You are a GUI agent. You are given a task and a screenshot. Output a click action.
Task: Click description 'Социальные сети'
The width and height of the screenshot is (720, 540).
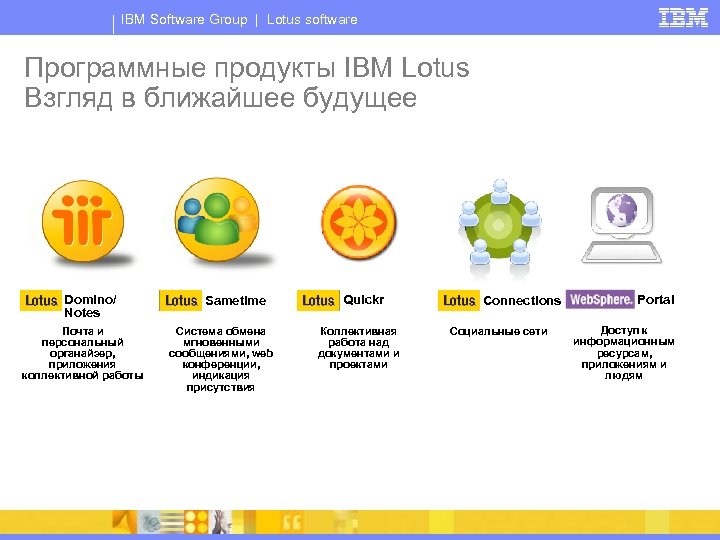click(498, 331)
